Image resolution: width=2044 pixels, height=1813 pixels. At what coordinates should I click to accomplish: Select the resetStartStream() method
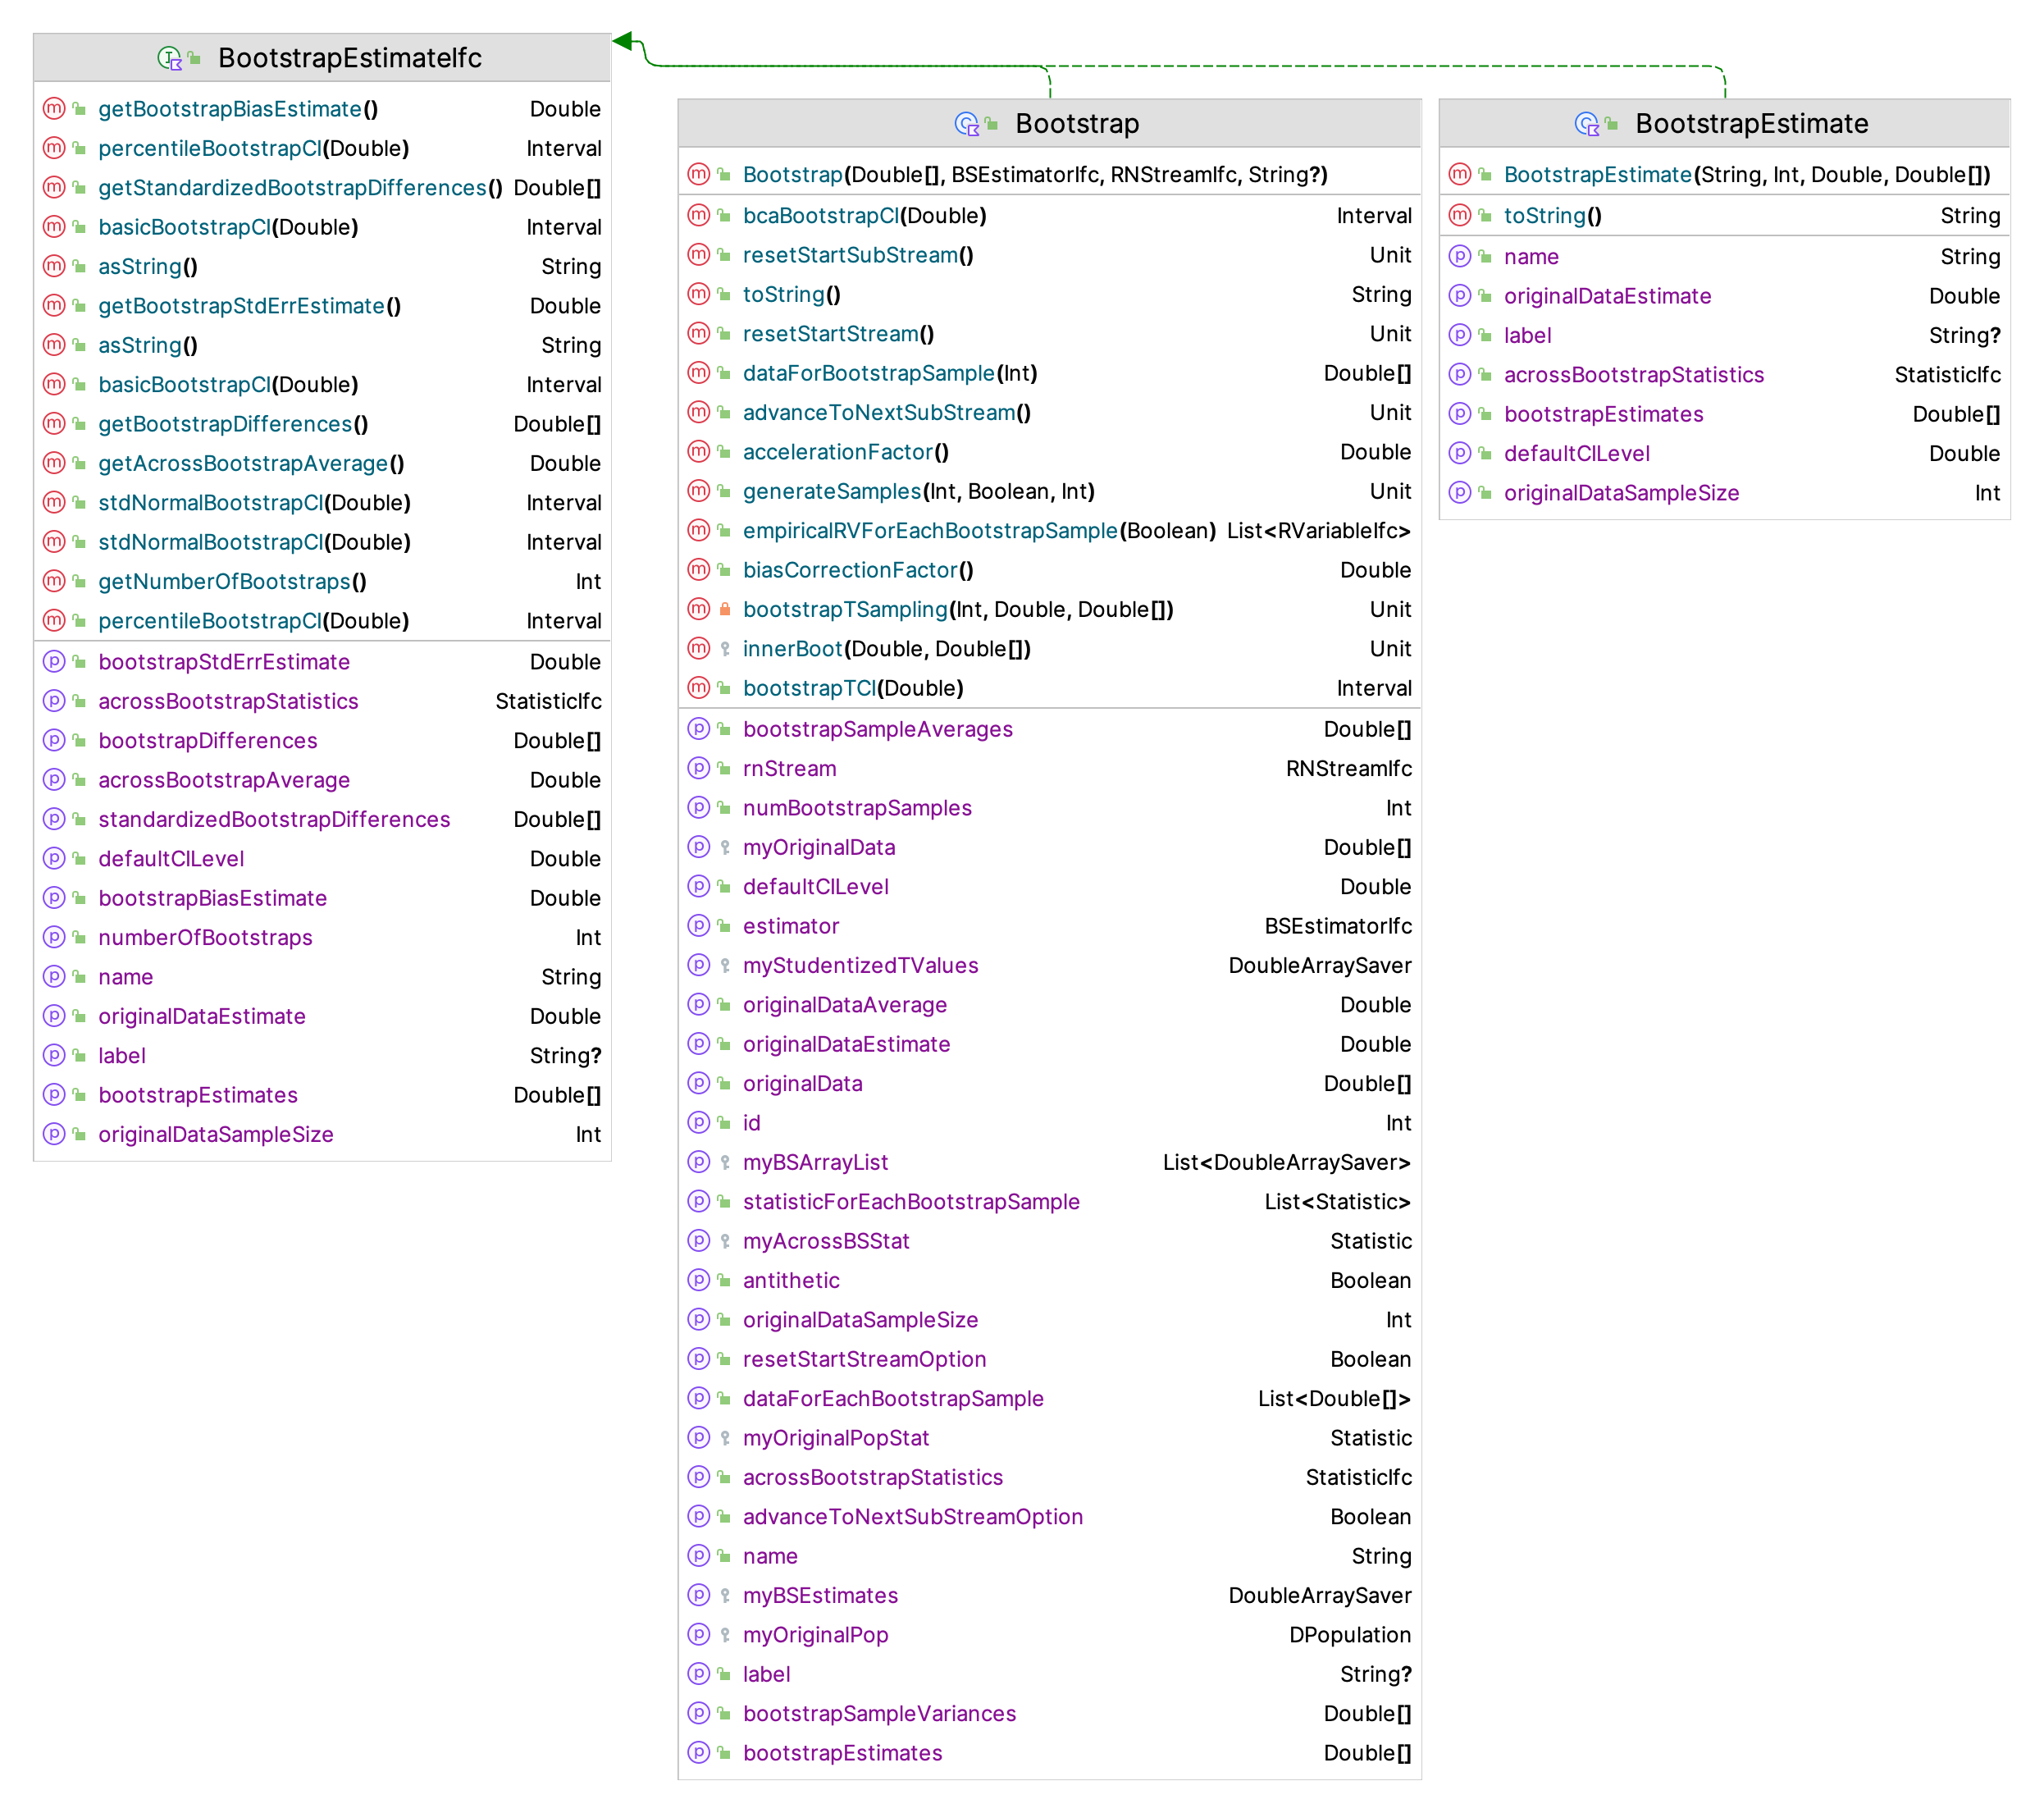tap(838, 334)
